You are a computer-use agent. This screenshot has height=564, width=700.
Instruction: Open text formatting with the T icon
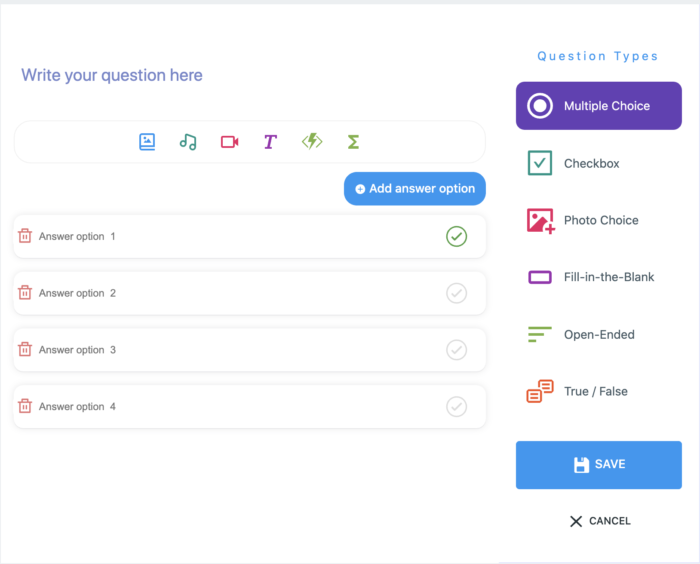pos(270,142)
